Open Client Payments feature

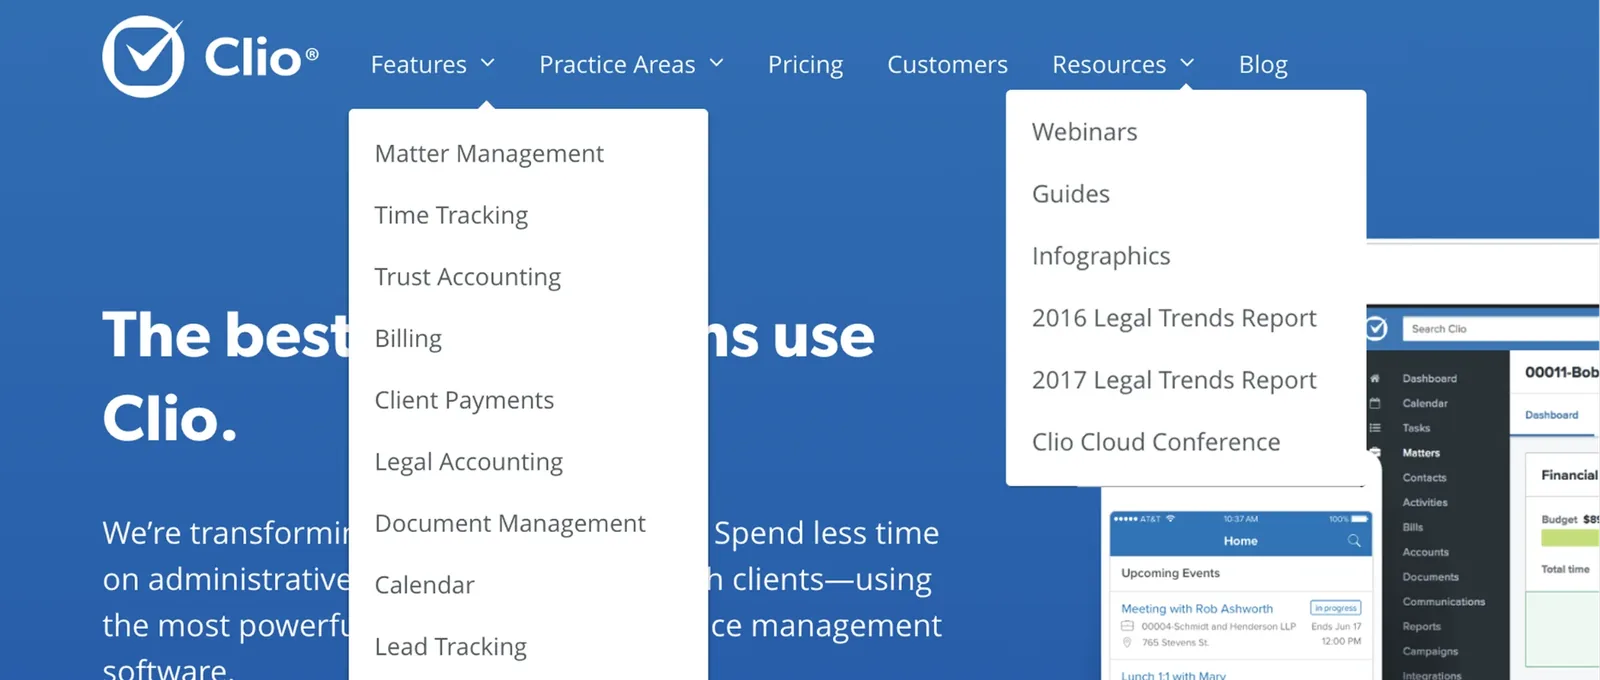(x=464, y=400)
